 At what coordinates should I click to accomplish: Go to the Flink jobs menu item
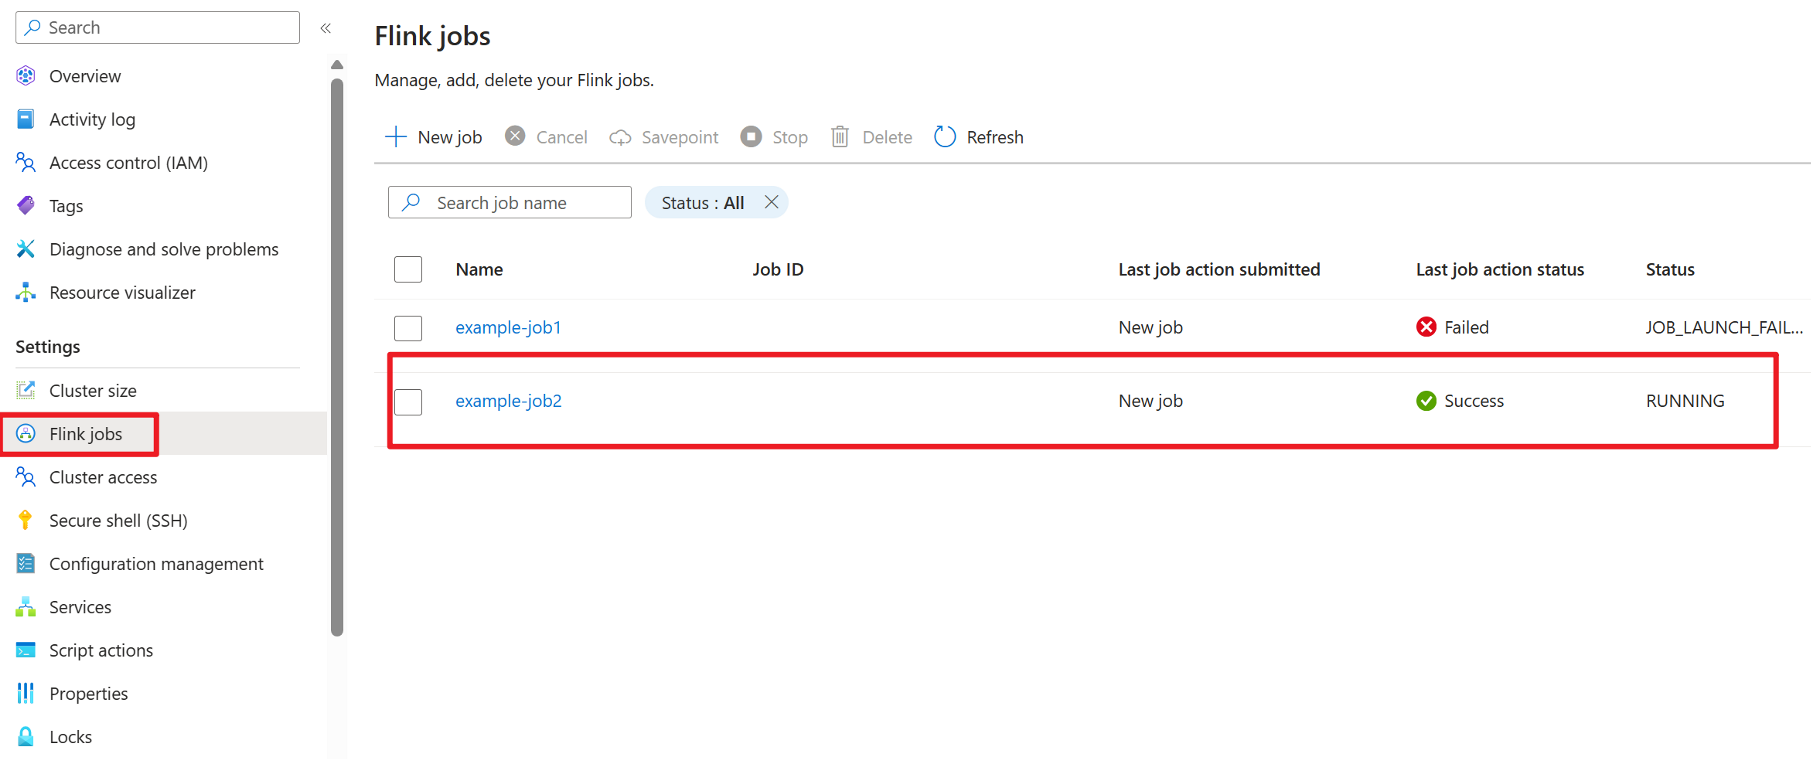[86, 434]
